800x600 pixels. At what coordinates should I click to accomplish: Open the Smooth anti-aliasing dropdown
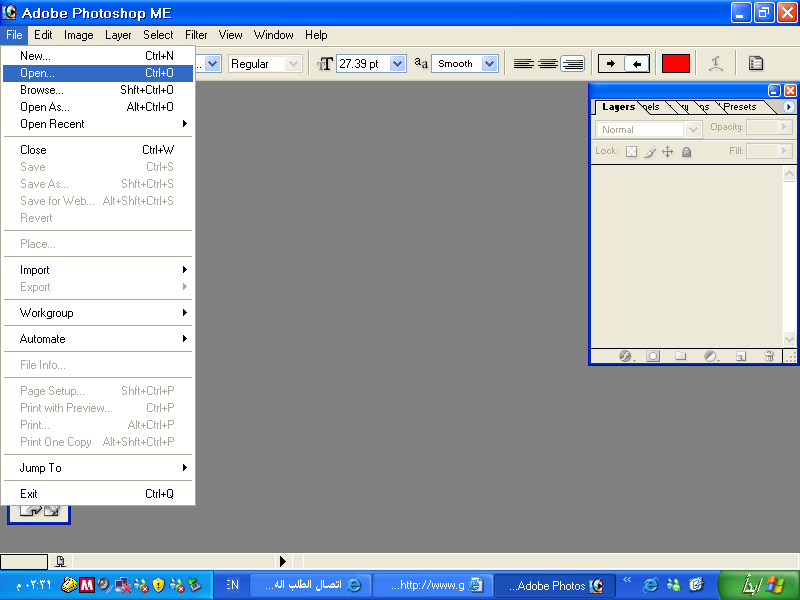point(464,64)
